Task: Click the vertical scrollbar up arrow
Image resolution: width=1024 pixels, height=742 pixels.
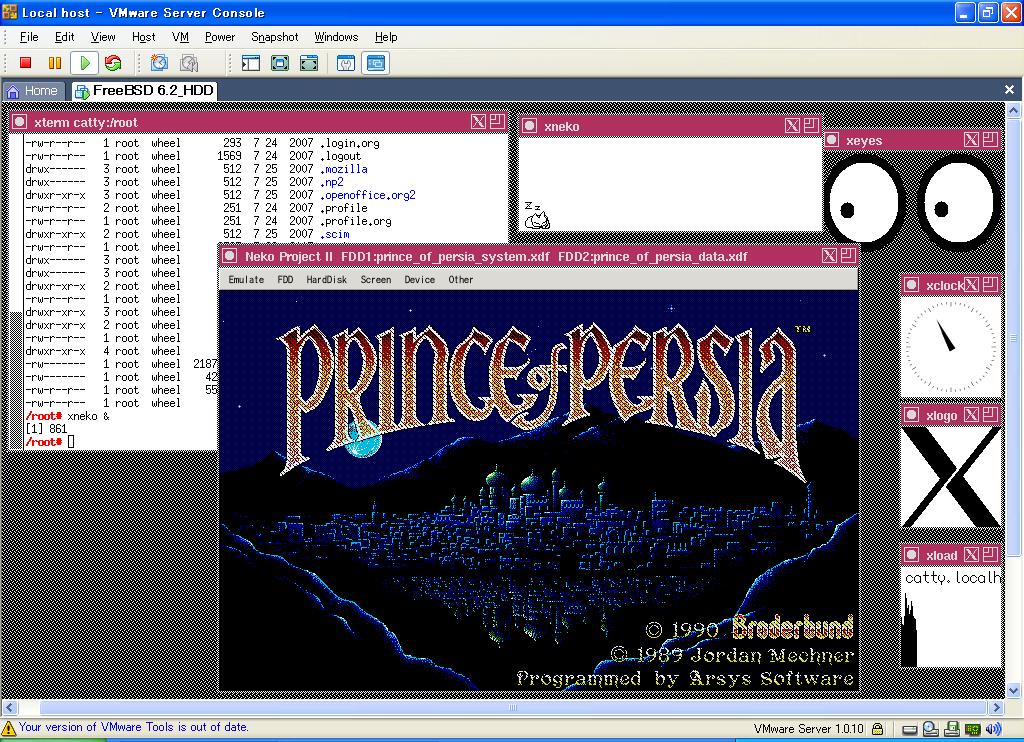Action: point(1014,110)
